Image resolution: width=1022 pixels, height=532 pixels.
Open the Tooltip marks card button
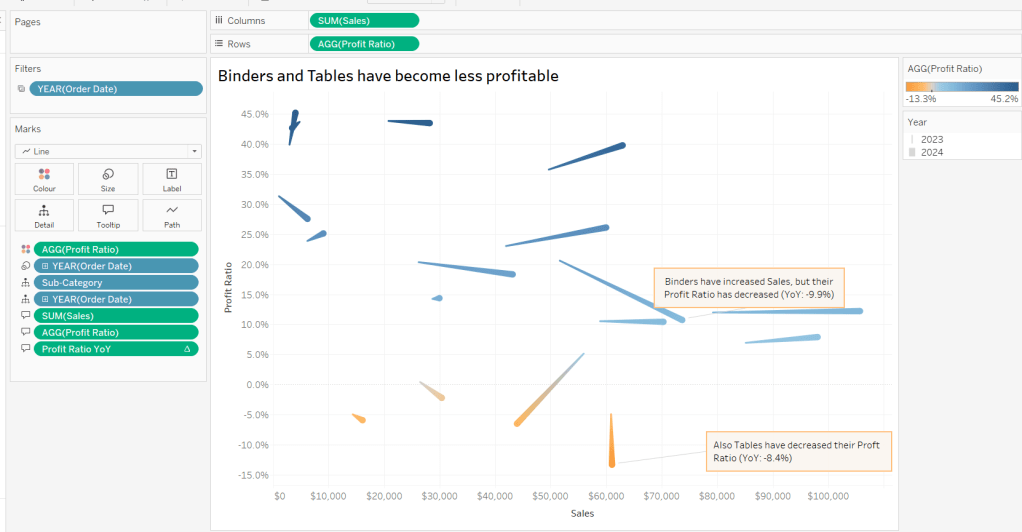coord(108,215)
